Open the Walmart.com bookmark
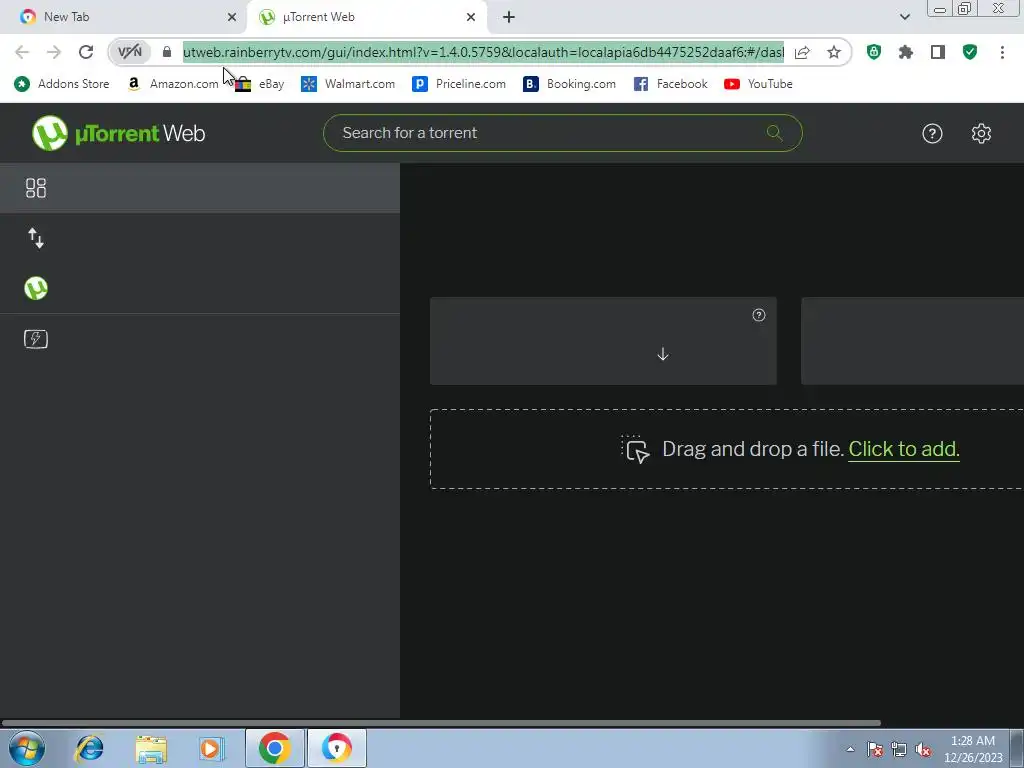This screenshot has height=768, width=1024. coord(347,84)
